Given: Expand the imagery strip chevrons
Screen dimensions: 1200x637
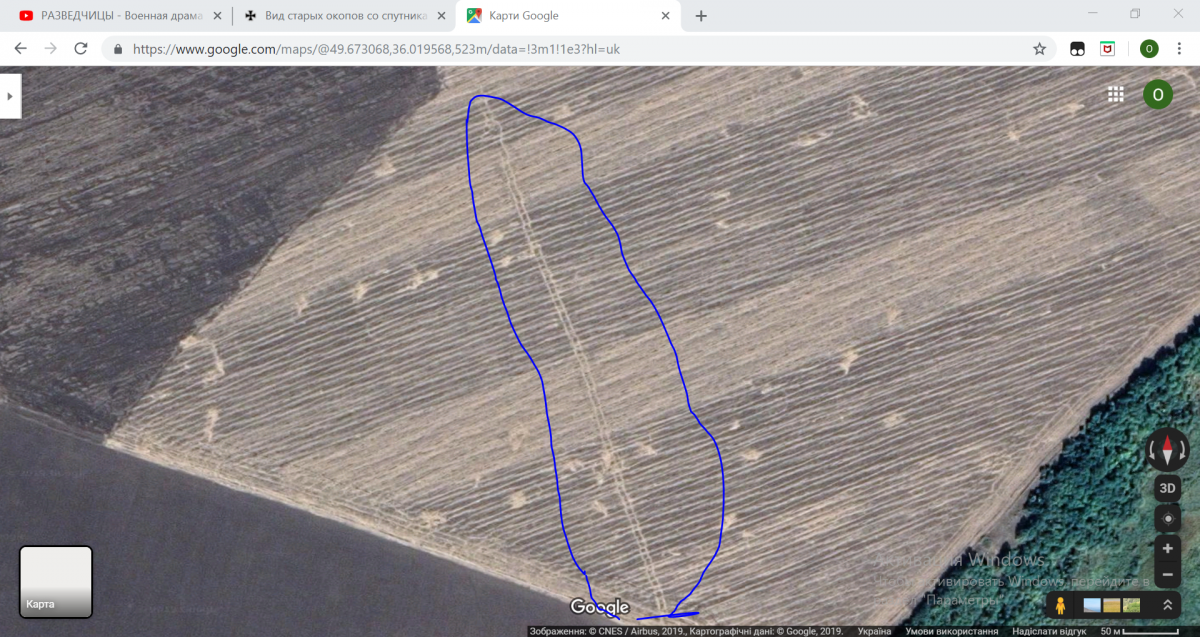Looking at the screenshot, I should 1166,605.
